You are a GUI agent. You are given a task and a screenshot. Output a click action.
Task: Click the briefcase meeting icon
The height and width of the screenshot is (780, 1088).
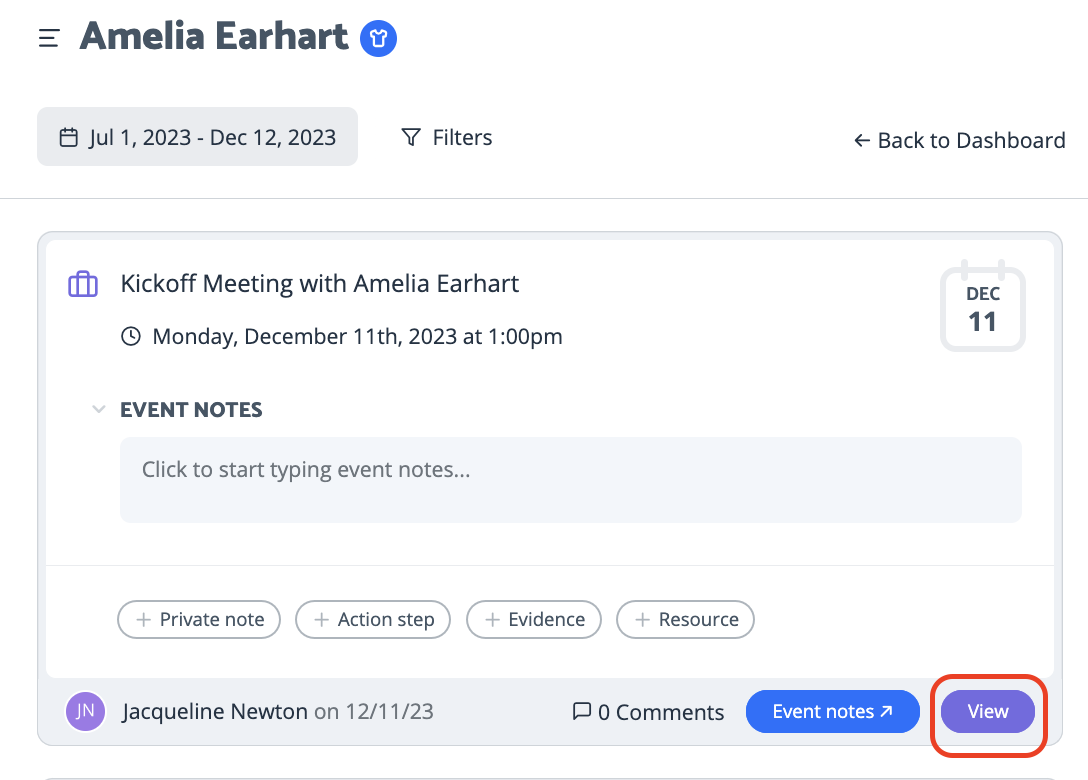coord(83,284)
